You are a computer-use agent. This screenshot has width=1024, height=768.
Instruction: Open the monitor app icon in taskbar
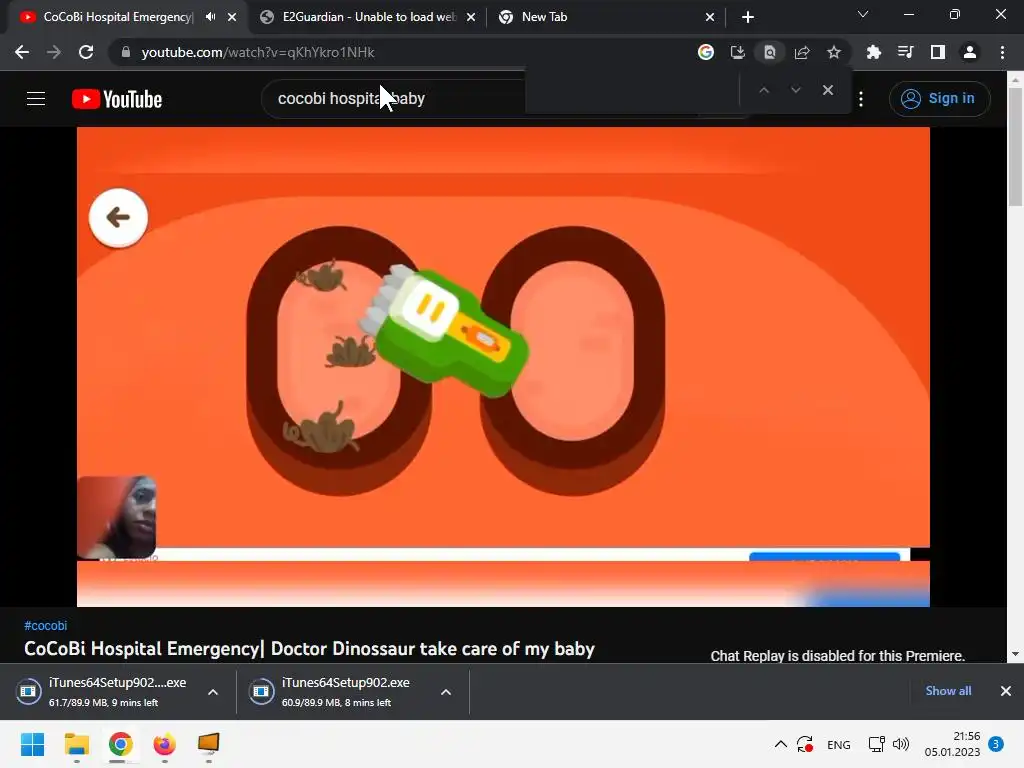(209, 744)
